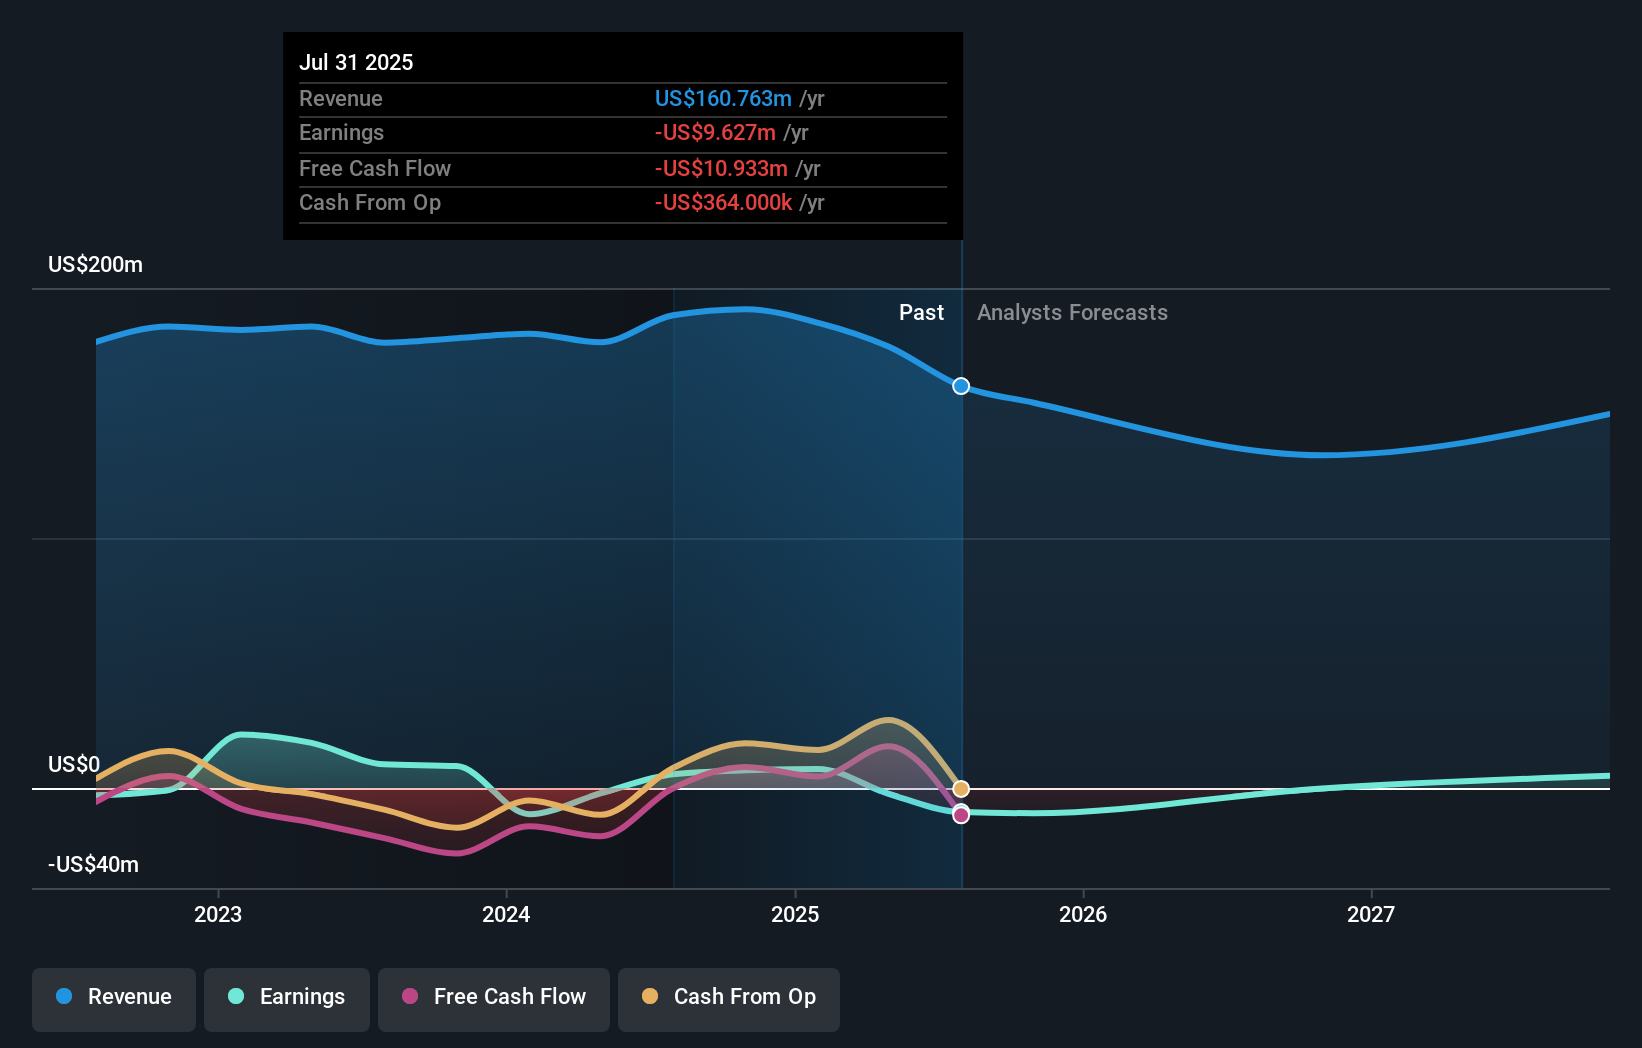The image size is (1642, 1048).
Task: Click the Analysts Forecasts label
Action: pyautogui.click(x=1072, y=313)
